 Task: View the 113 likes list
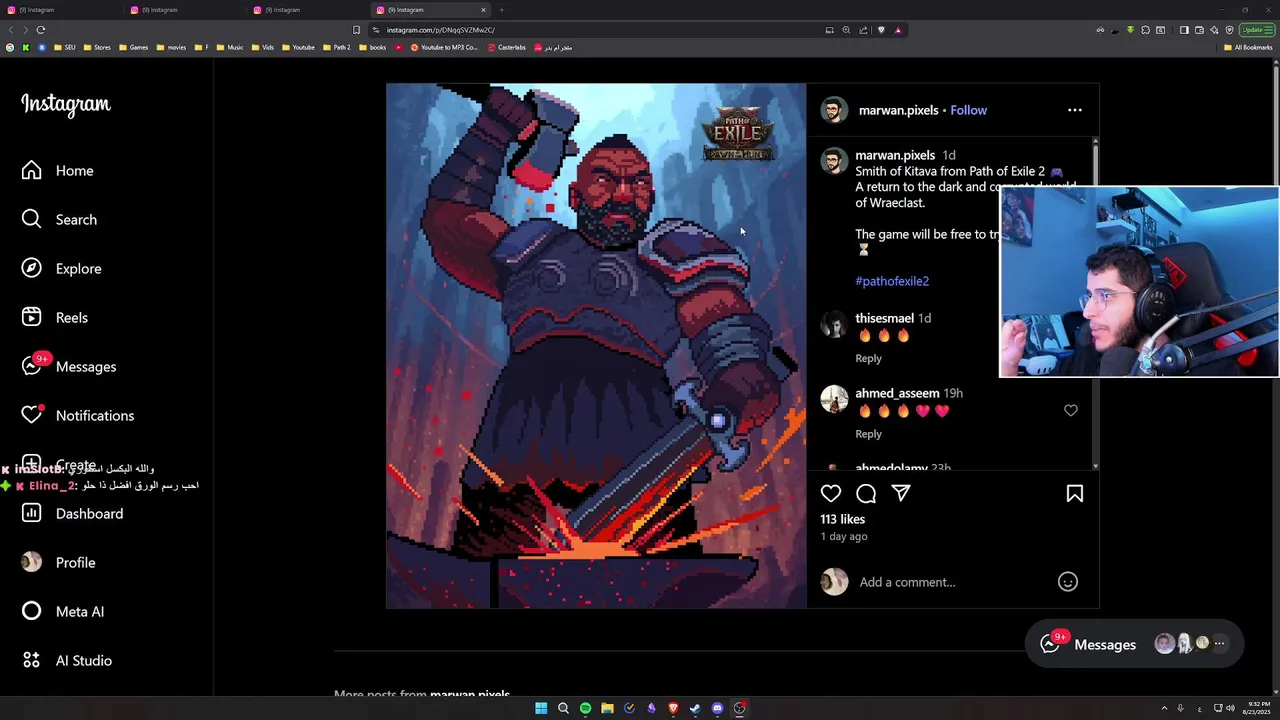point(842,519)
